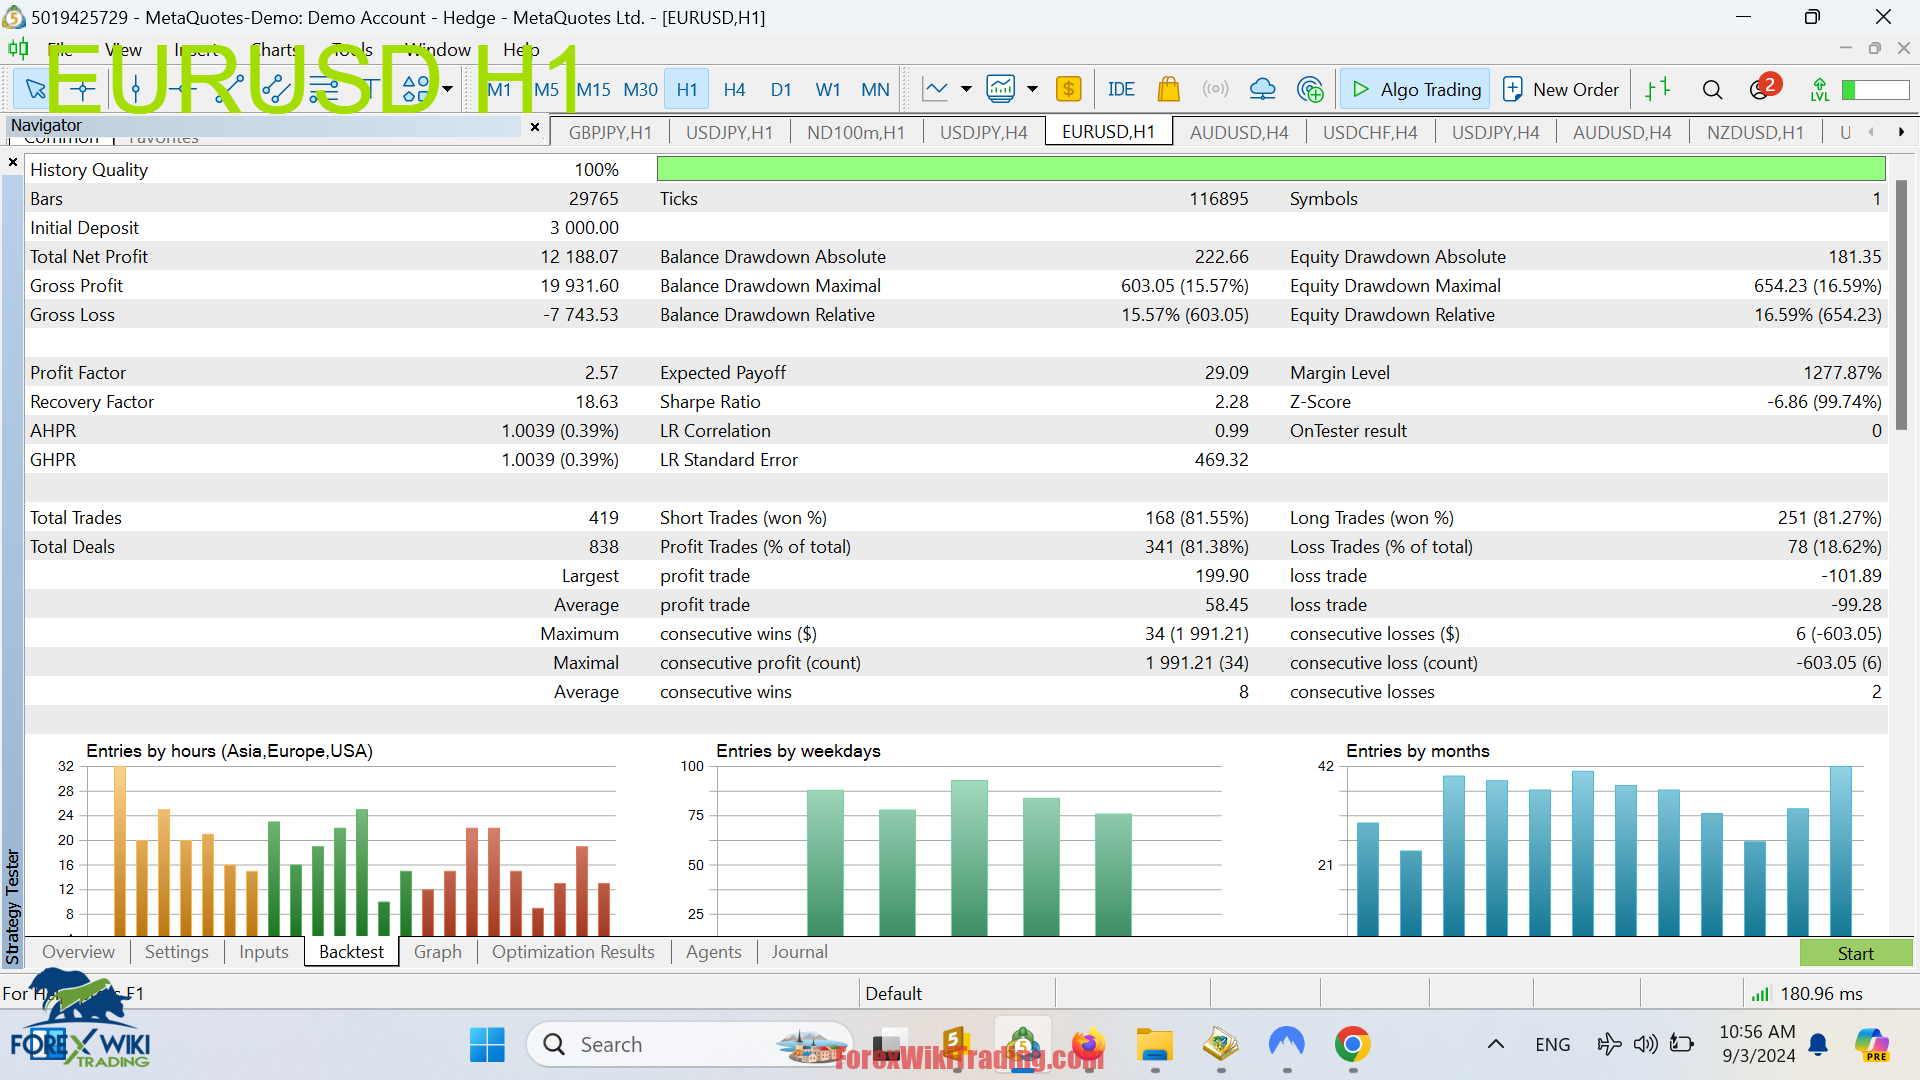Open chat notifications with badge 2
This screenshot has width=1920, height=1080.
pyautogui.click(x=1762, y=90)
